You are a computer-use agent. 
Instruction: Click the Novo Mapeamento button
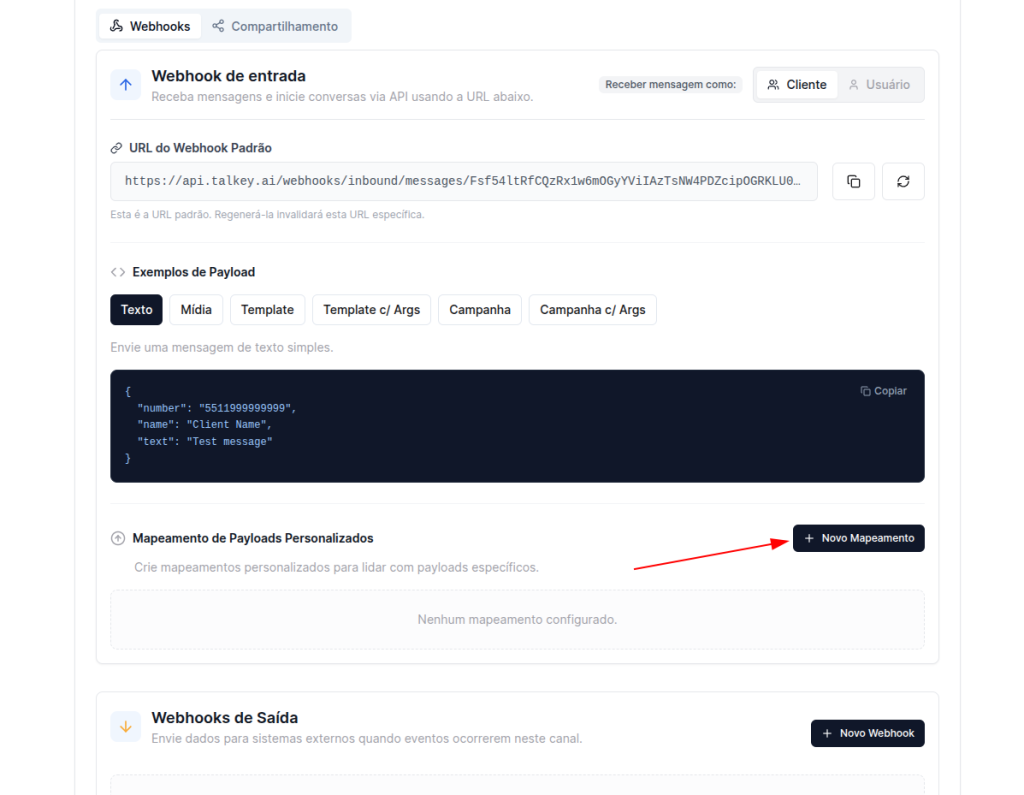pyautogui.click(x=858, y=538)
